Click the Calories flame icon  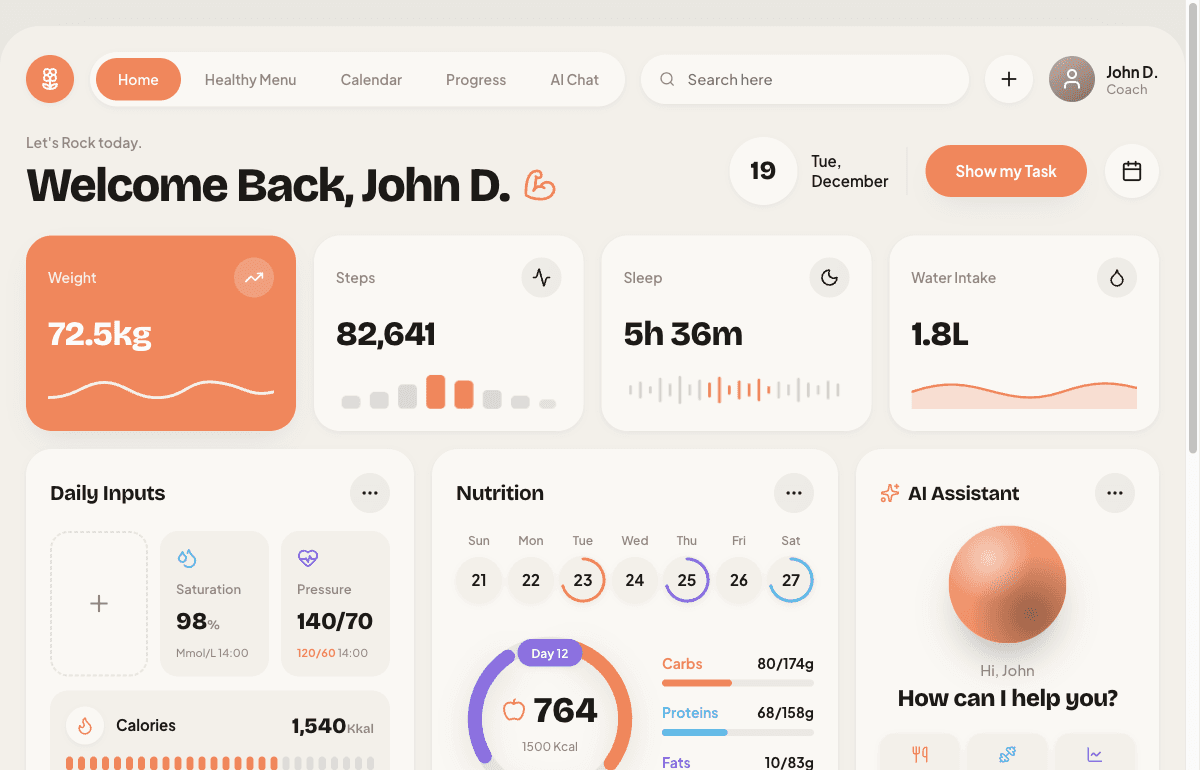85,726
